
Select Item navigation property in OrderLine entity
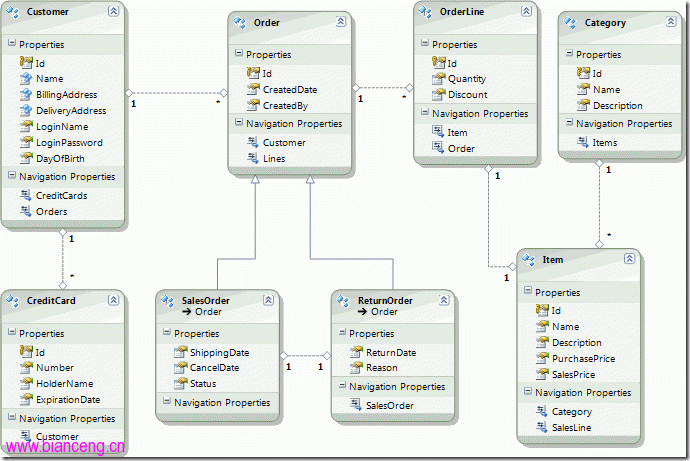(458, 133)
